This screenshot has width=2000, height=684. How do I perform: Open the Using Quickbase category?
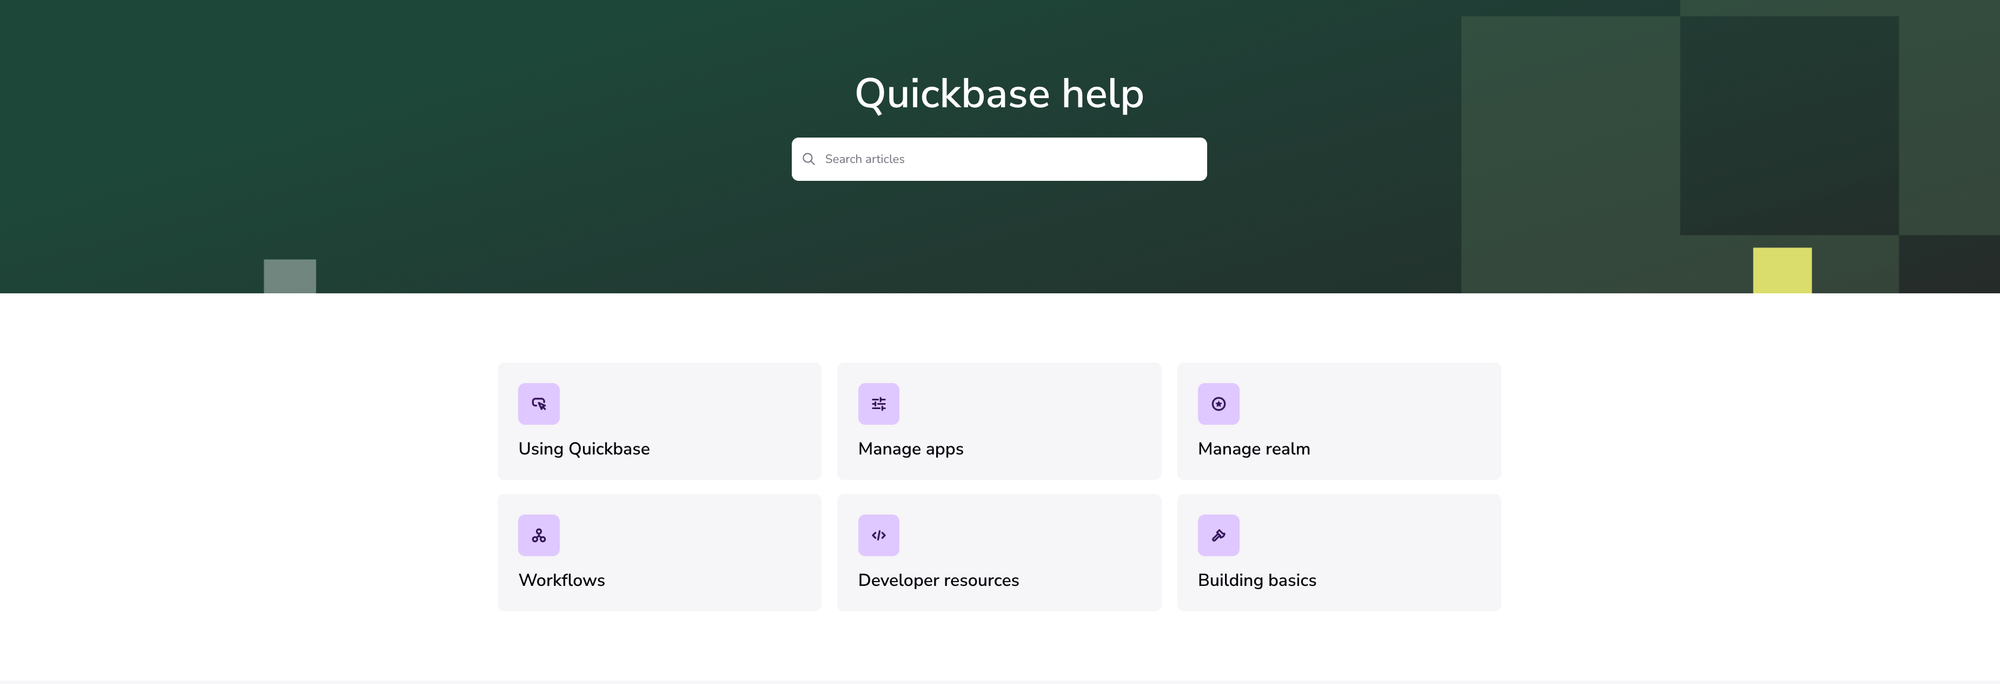coord(660,421)
